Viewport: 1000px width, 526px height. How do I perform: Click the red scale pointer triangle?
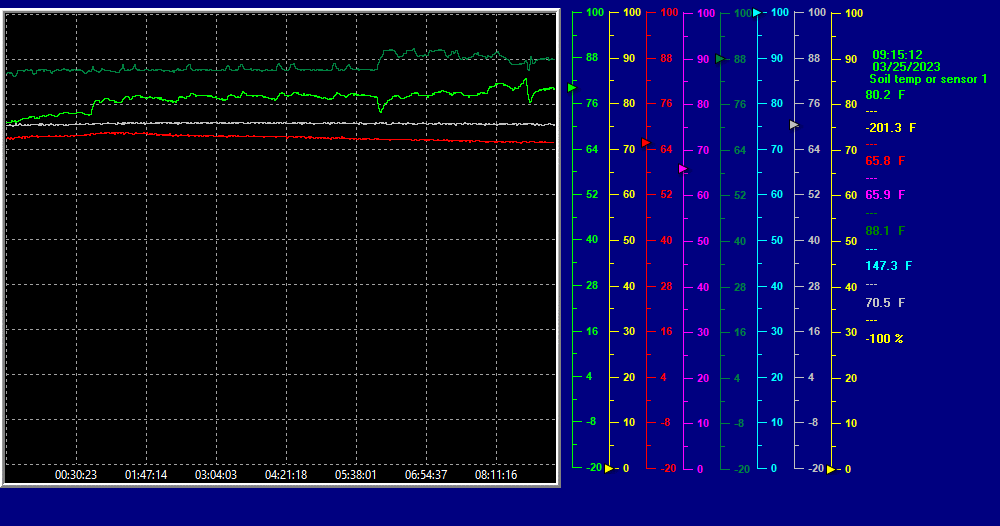pos(645,142)
